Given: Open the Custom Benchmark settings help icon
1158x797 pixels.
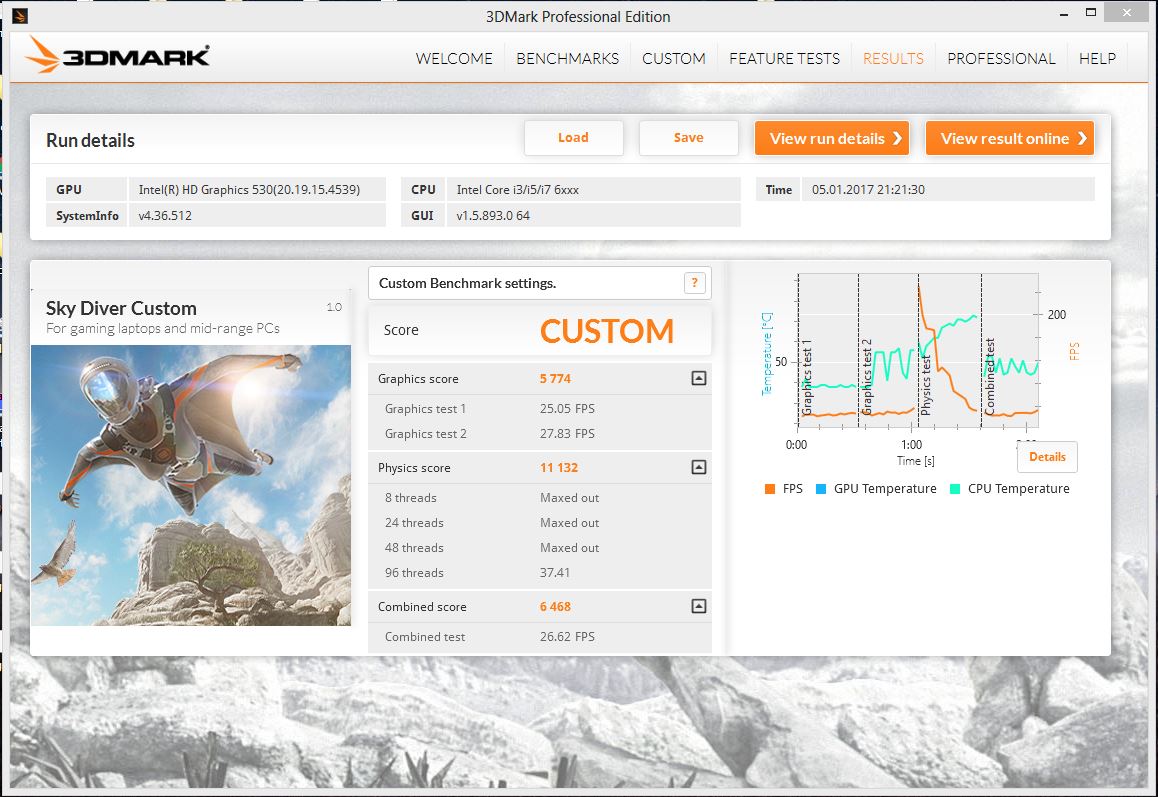Looking at the screenshot, I should 694,283.
